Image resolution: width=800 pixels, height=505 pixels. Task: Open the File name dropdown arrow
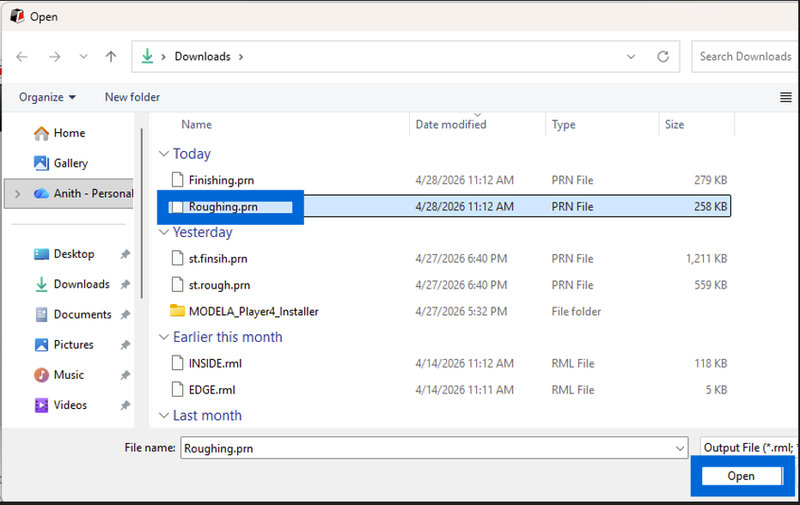(680, 448)
